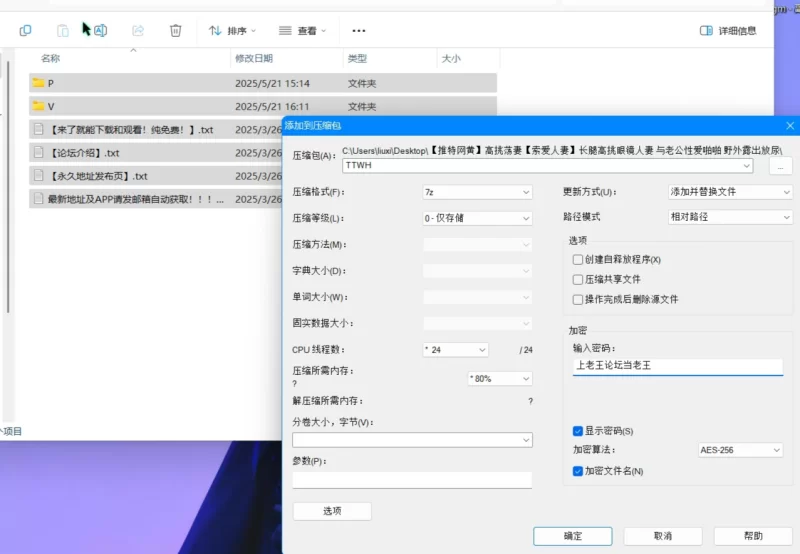800x554 pixels.
Task: Check 操作完成后删除源文件 option
Action: [x=578, y=299]
